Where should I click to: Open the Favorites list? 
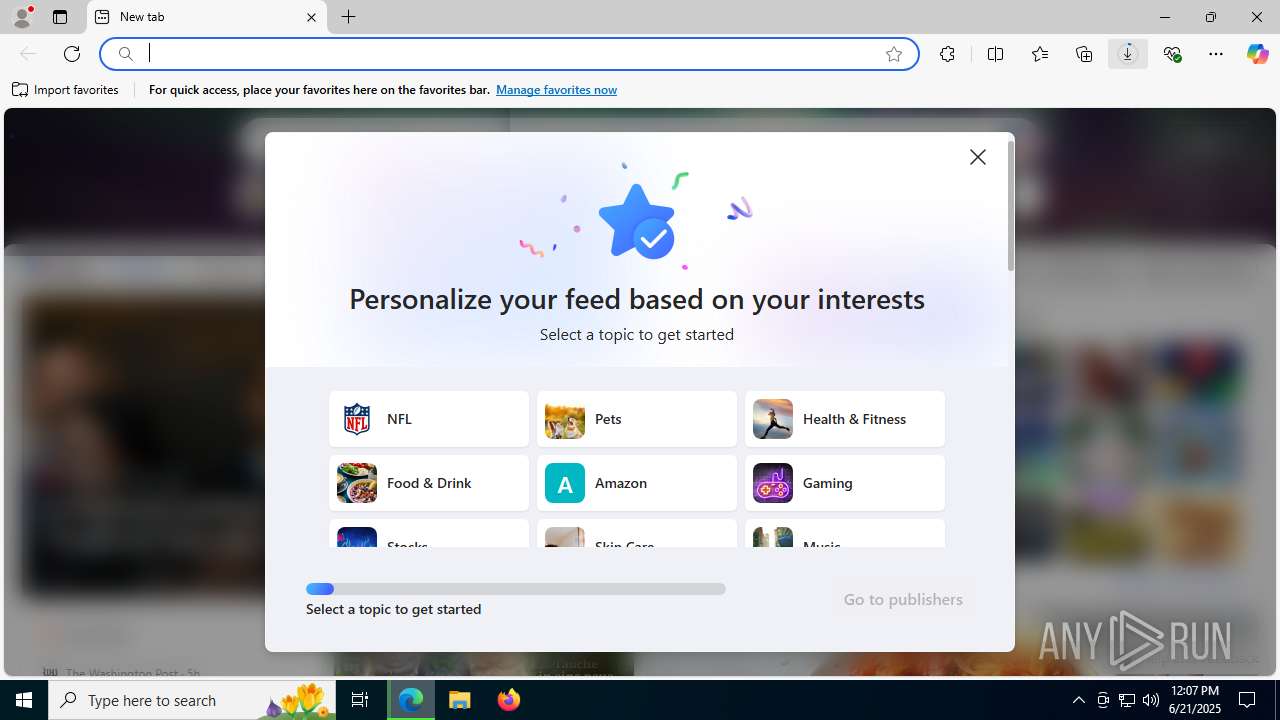coord(1040,54)
